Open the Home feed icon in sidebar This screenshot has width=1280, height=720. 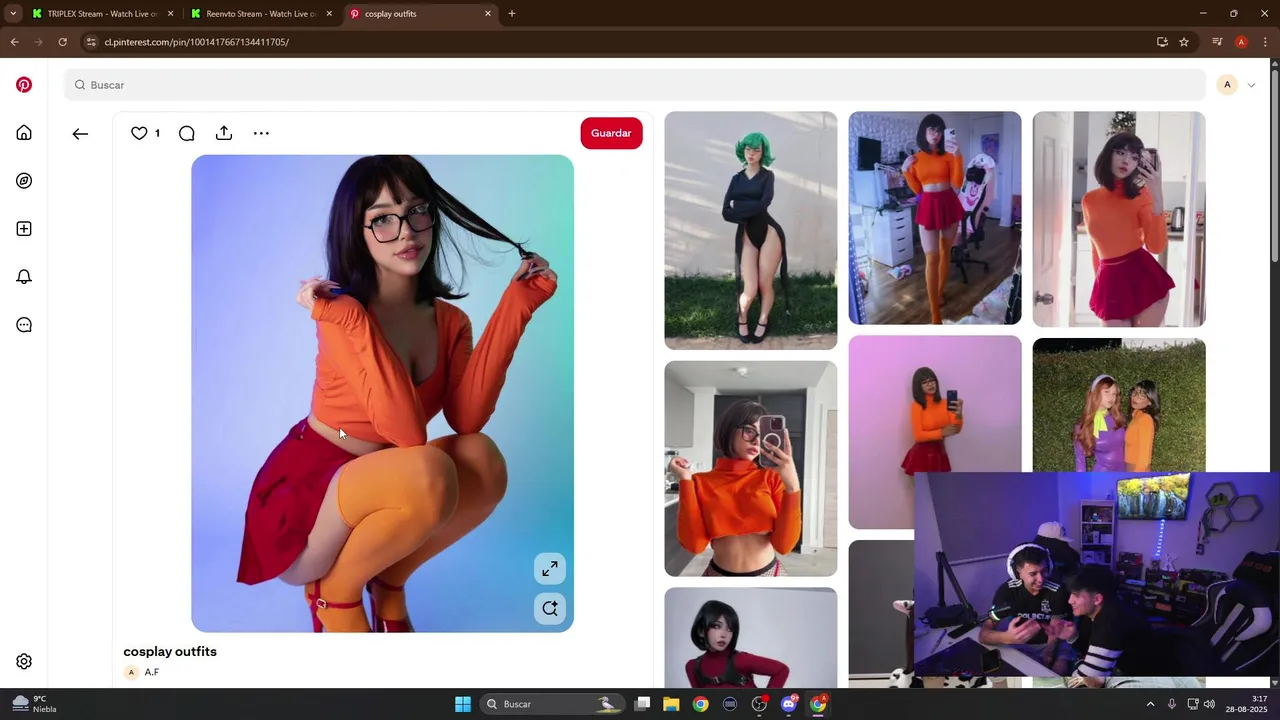click(24, 133)
